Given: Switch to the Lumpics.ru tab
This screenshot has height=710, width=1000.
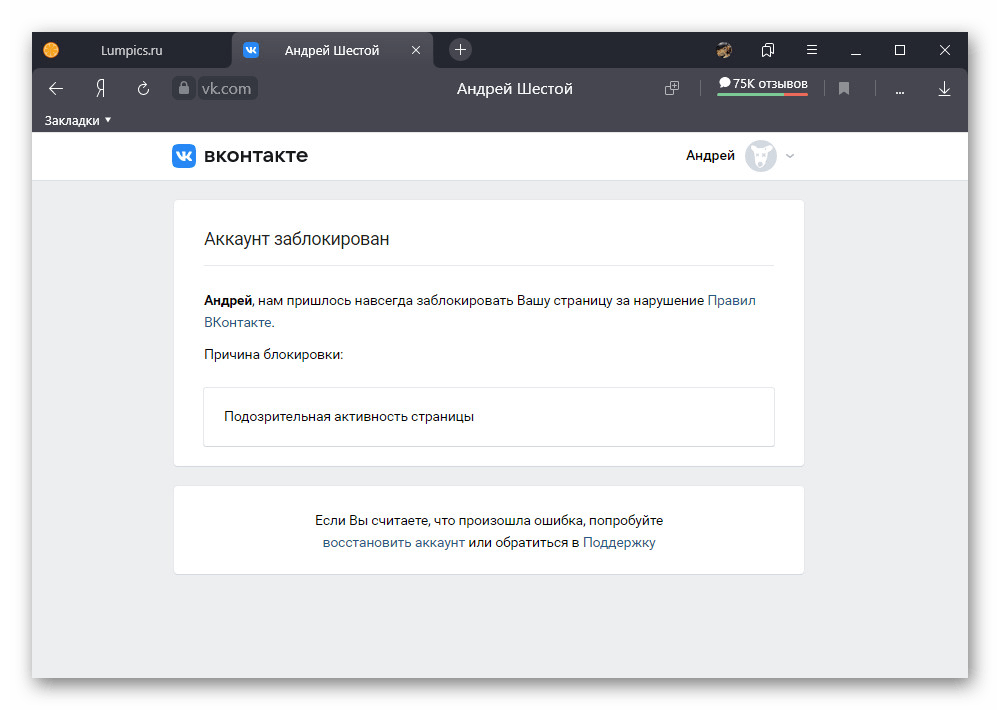Looking at the screenshot, I should (x=131, y=50).
